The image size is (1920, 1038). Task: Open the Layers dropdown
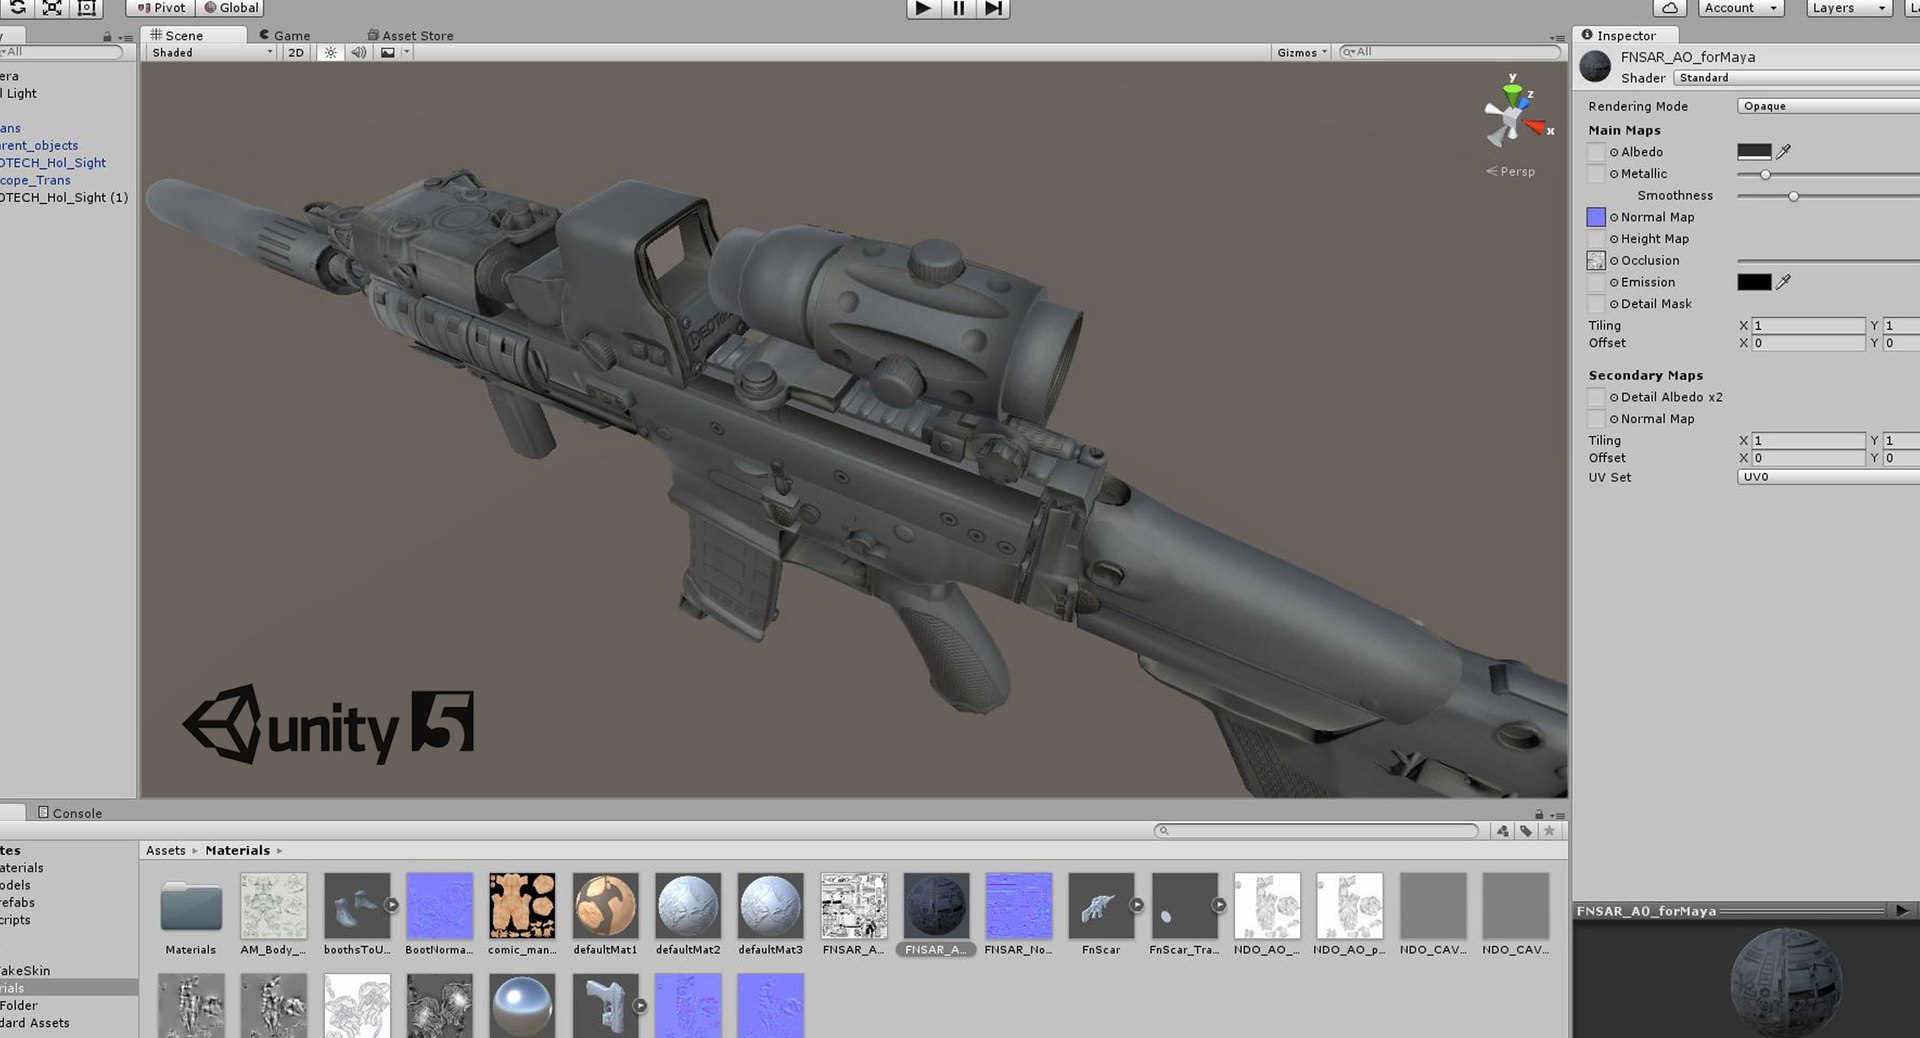[x=1850, y=8]
